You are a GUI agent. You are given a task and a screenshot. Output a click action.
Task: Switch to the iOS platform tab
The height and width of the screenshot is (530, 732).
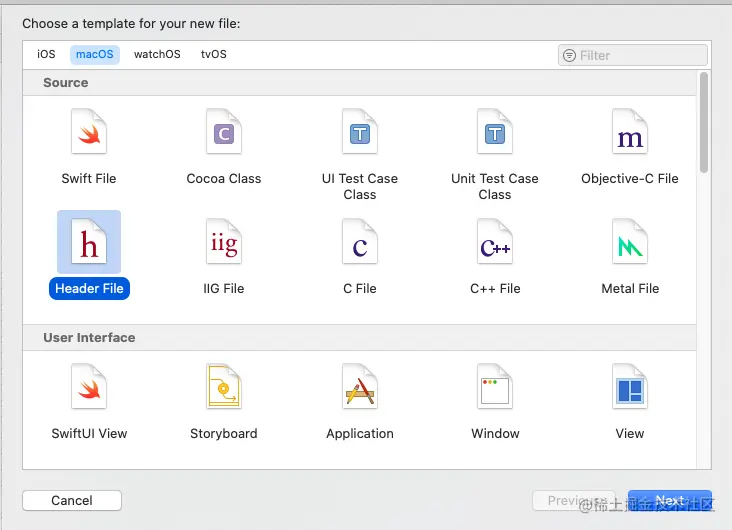point(46,54)
